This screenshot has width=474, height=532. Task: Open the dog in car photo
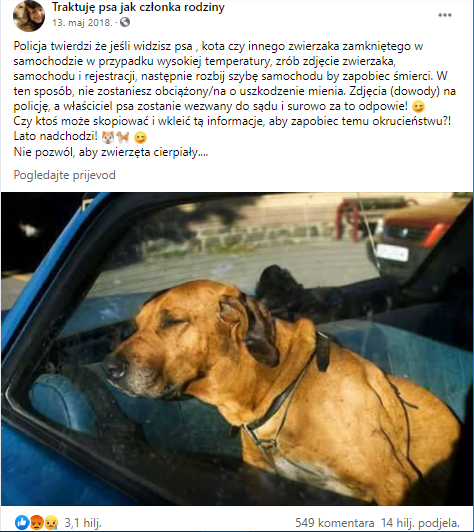pos(237,349)
